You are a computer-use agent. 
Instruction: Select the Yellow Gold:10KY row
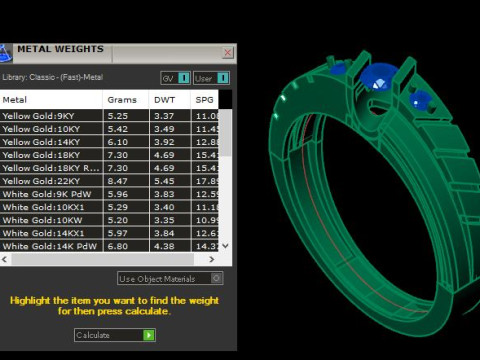click(x=109, y=129)
